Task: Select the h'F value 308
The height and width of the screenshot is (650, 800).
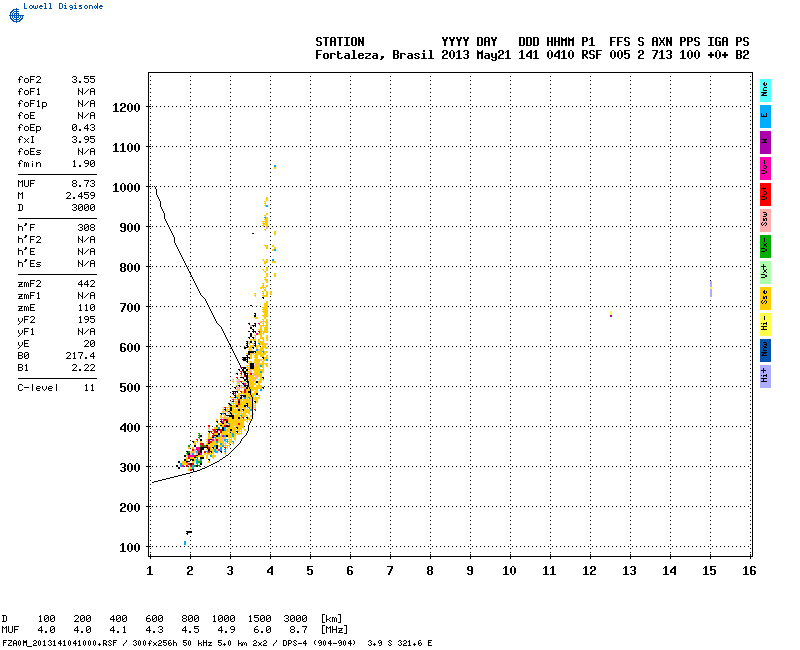Action: [86, 228]
